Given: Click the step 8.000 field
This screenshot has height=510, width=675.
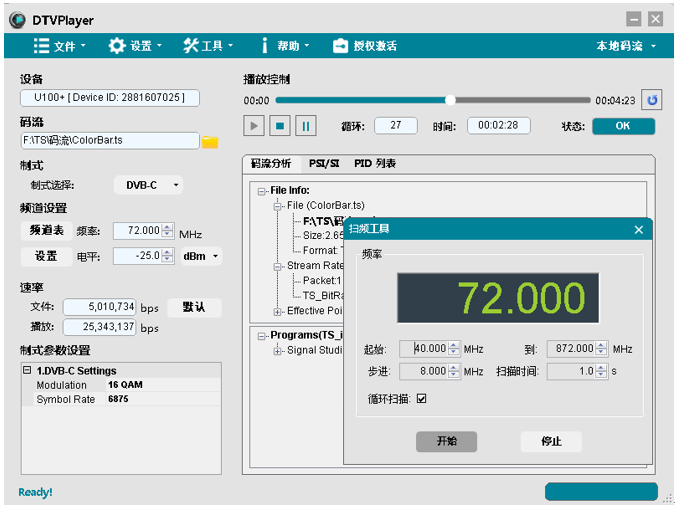Looking at the screenshot, I should coord(424,371).
